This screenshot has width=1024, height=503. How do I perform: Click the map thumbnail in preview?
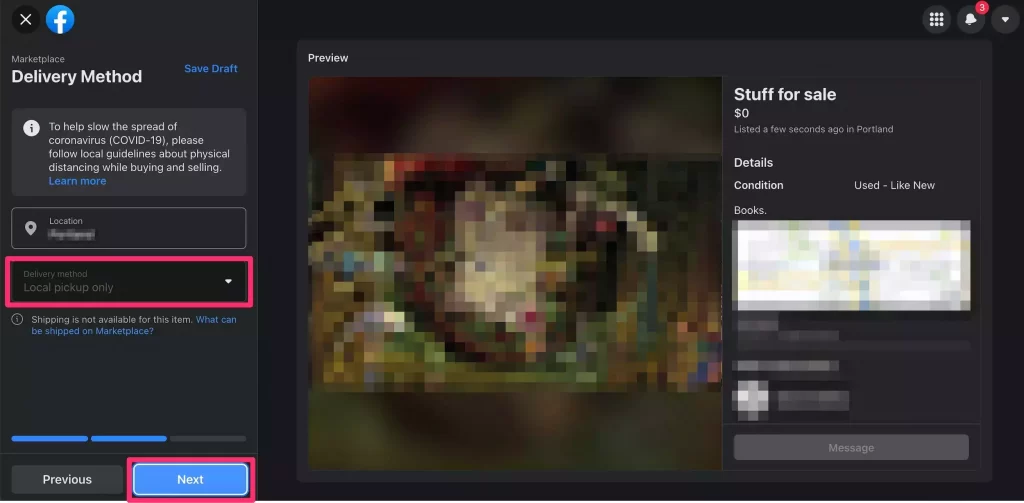[x=851, y=263]
